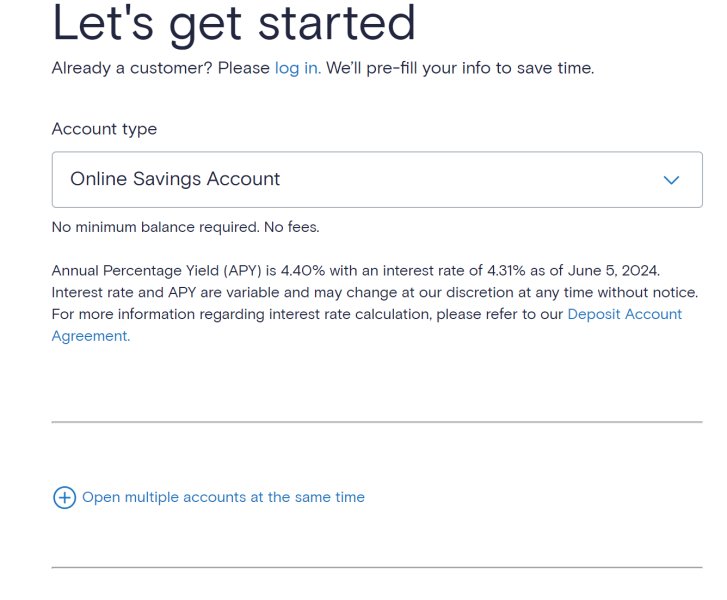This screenshot has height=600, width=727.
Task: Click the Let's get started heading
Action: coord(233,22)
